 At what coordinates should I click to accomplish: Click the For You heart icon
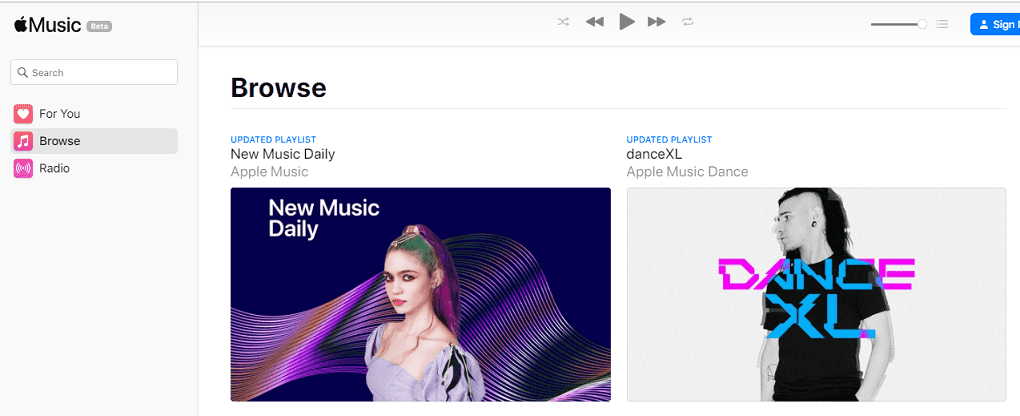coord(23,114)
